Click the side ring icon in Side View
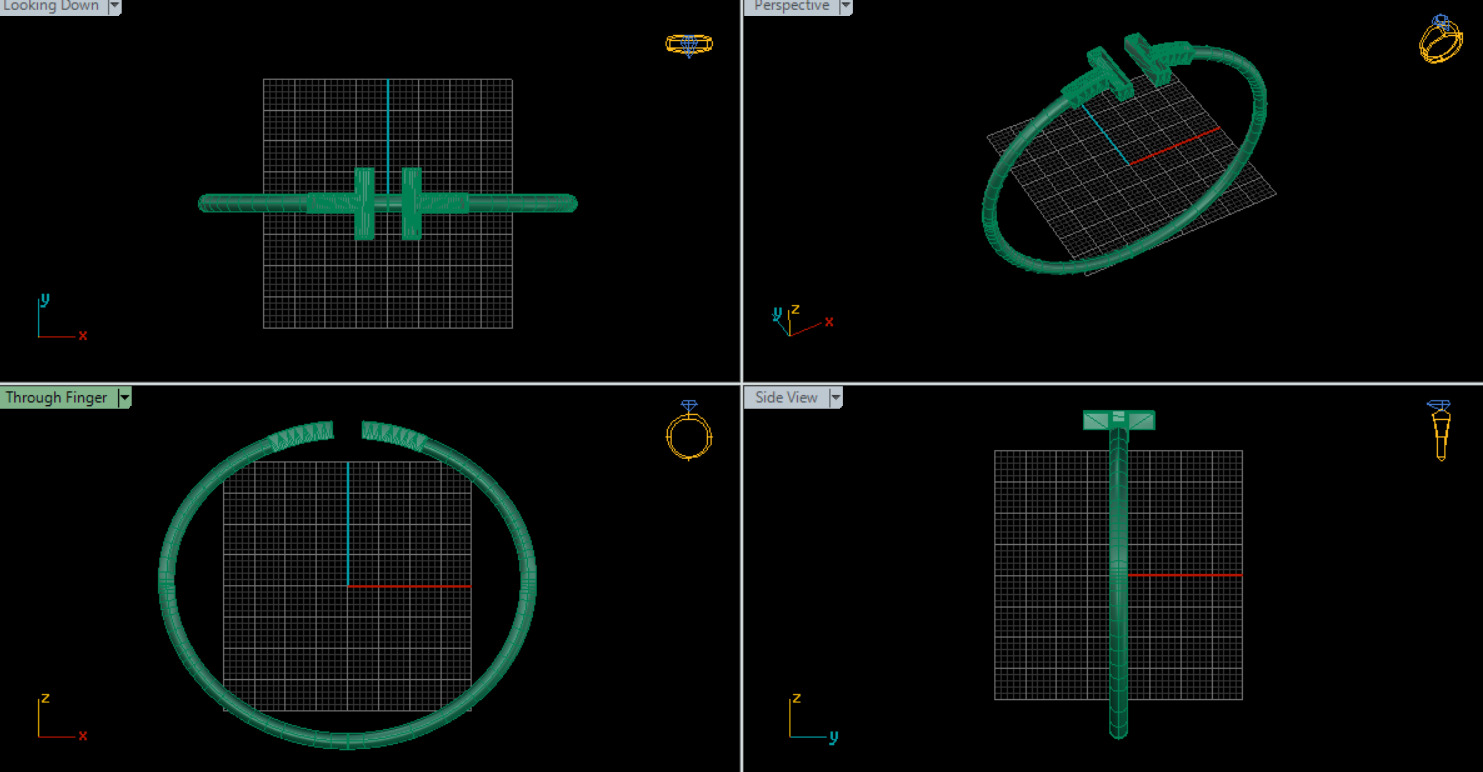This screenshot has width=1483, height=772. coord(1440,430)
